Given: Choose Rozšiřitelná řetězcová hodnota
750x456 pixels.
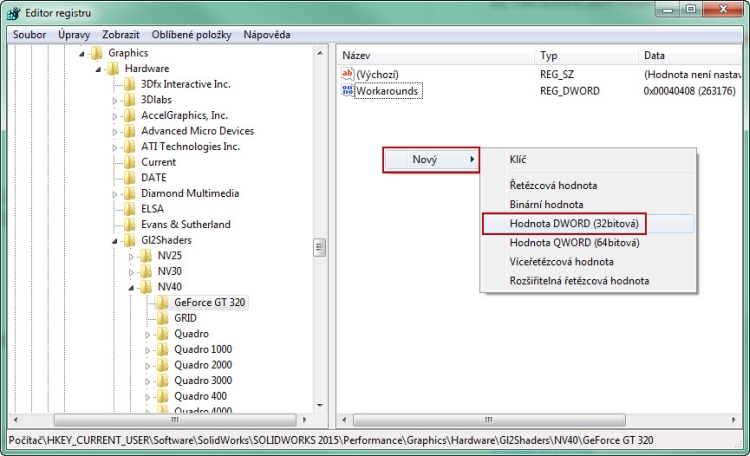Looking at the screenshot, I should coord(588,281).
